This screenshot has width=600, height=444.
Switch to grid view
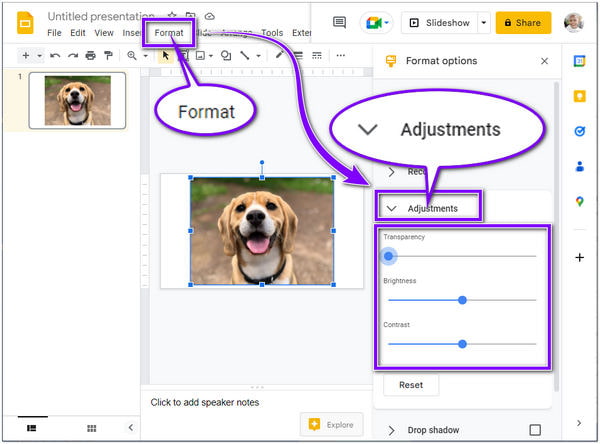point(91,428)
